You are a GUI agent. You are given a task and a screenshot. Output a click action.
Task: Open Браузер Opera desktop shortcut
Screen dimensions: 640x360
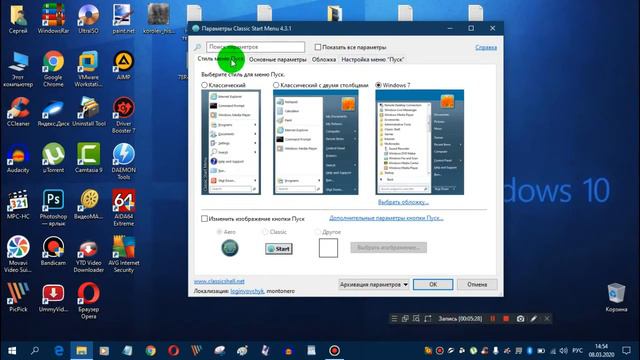click(88, 301)
